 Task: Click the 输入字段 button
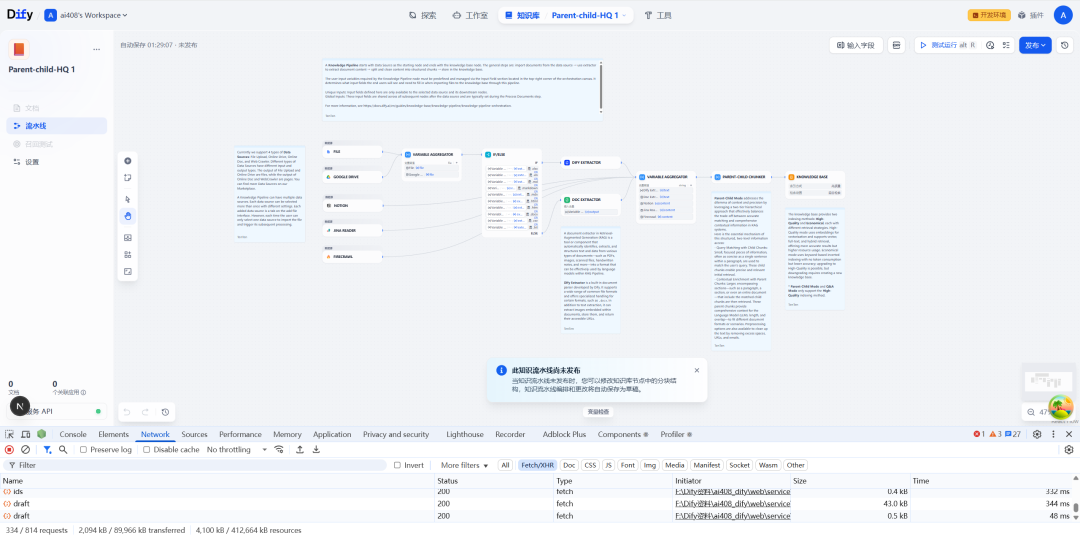(x=856, y=45)
